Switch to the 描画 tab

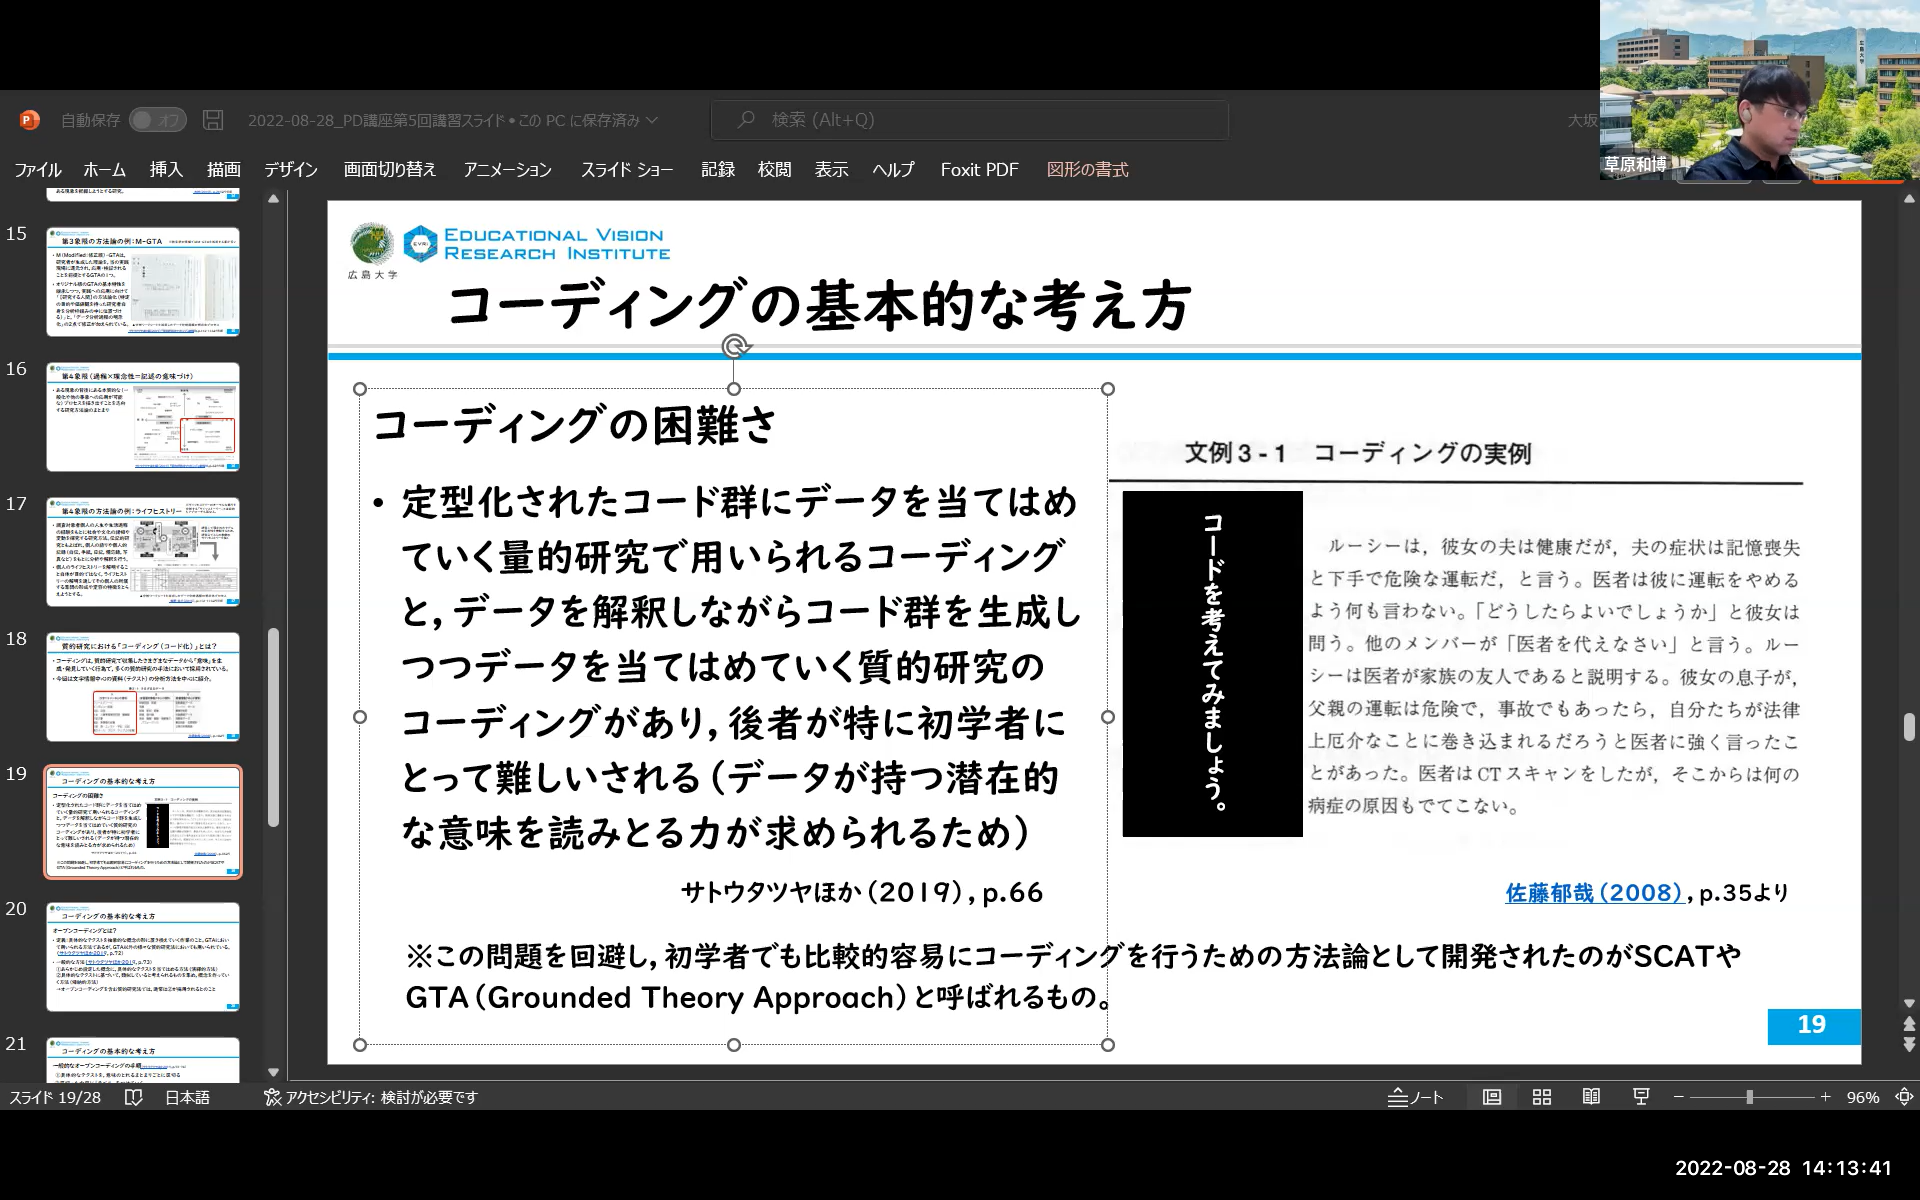pyautogui.click(x=224, y=170)
